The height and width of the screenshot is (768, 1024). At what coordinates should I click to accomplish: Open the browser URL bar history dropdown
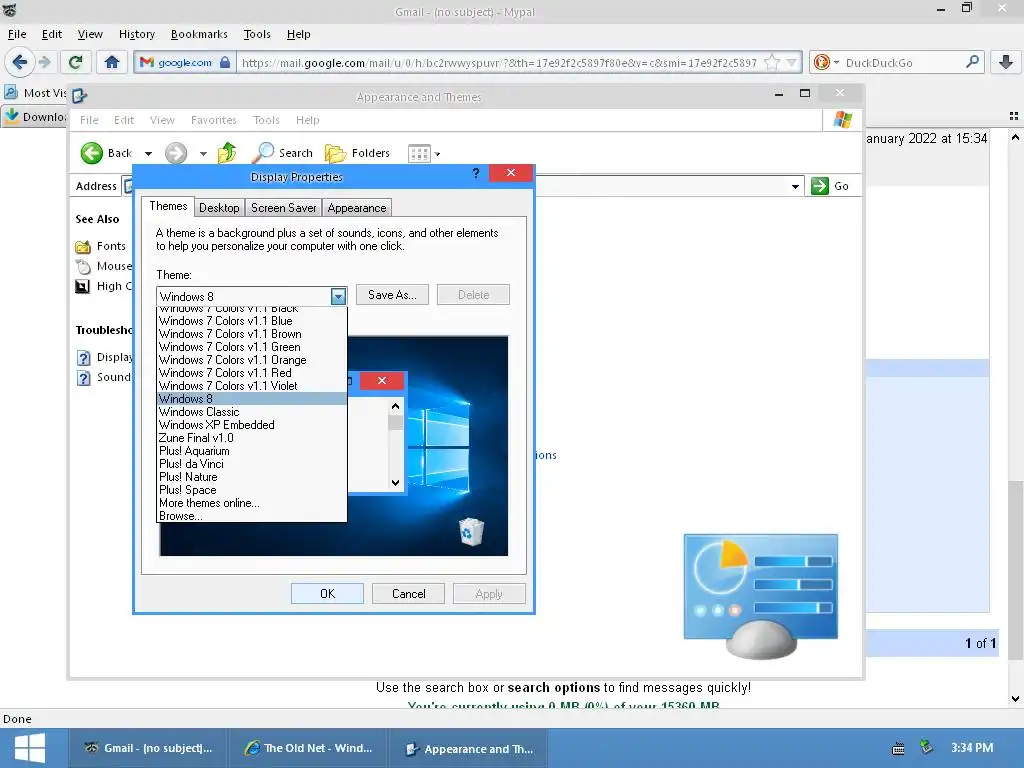[792, 63]
